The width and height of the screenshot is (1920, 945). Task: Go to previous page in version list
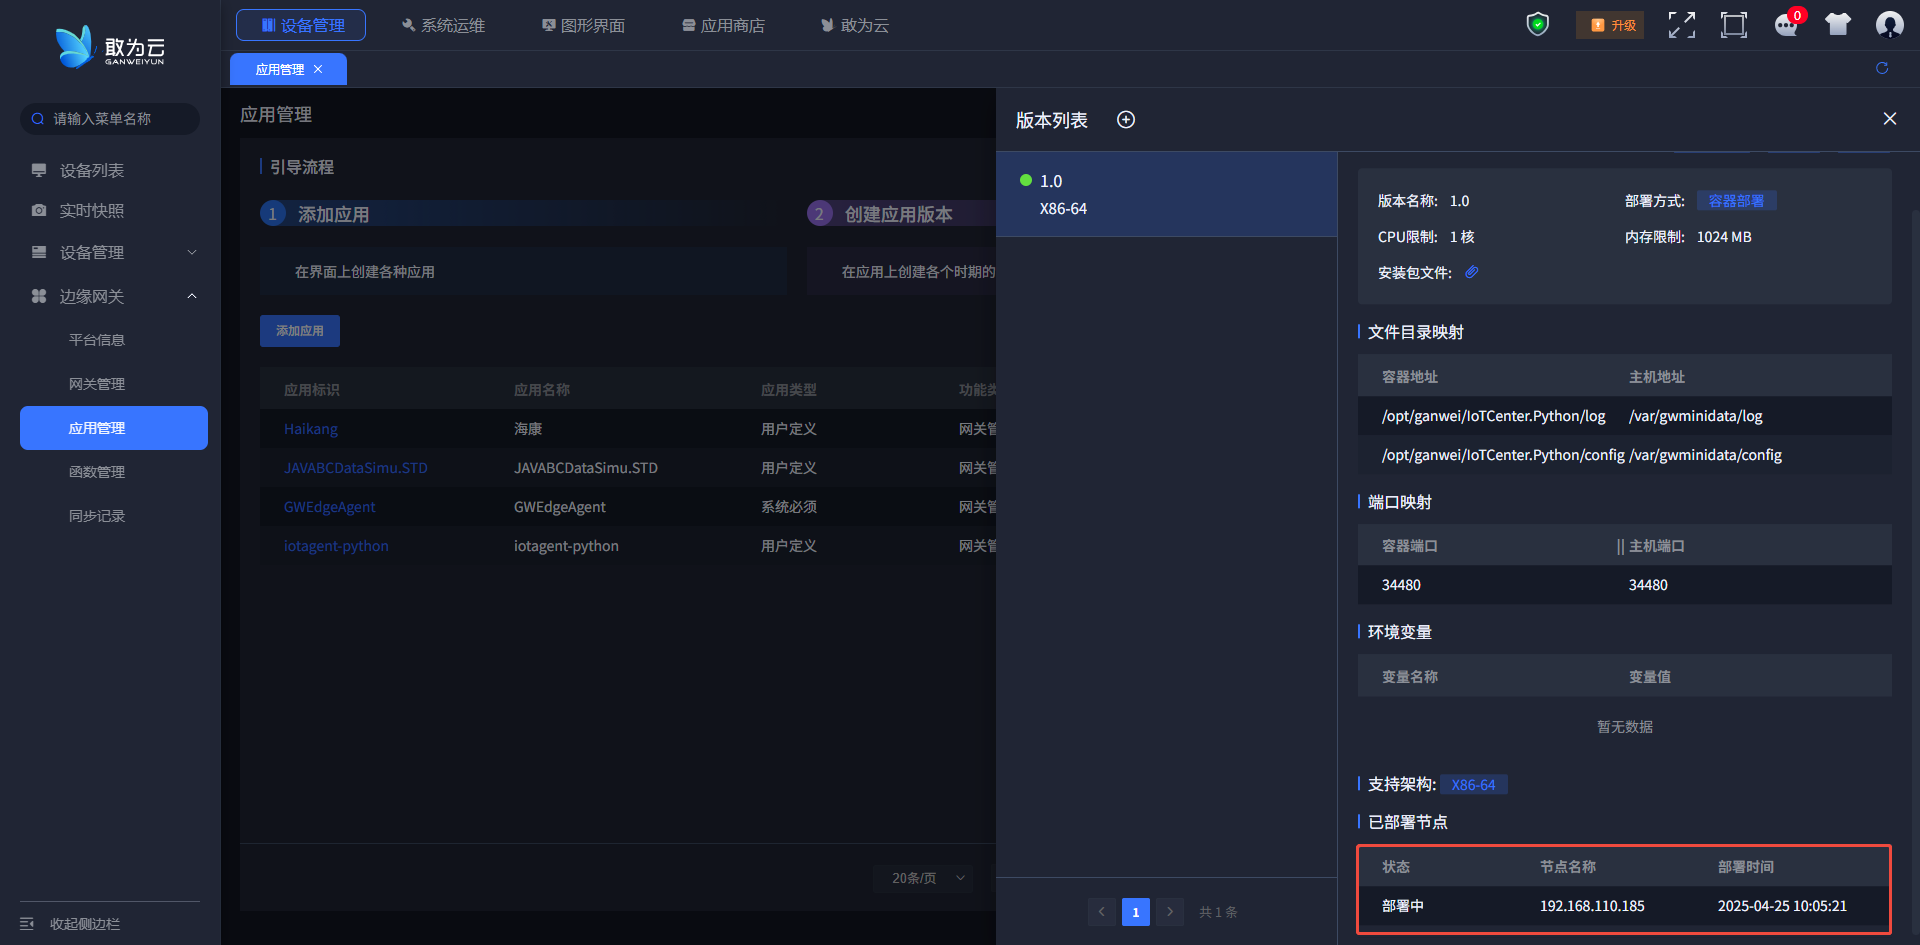pos(1102,912)
